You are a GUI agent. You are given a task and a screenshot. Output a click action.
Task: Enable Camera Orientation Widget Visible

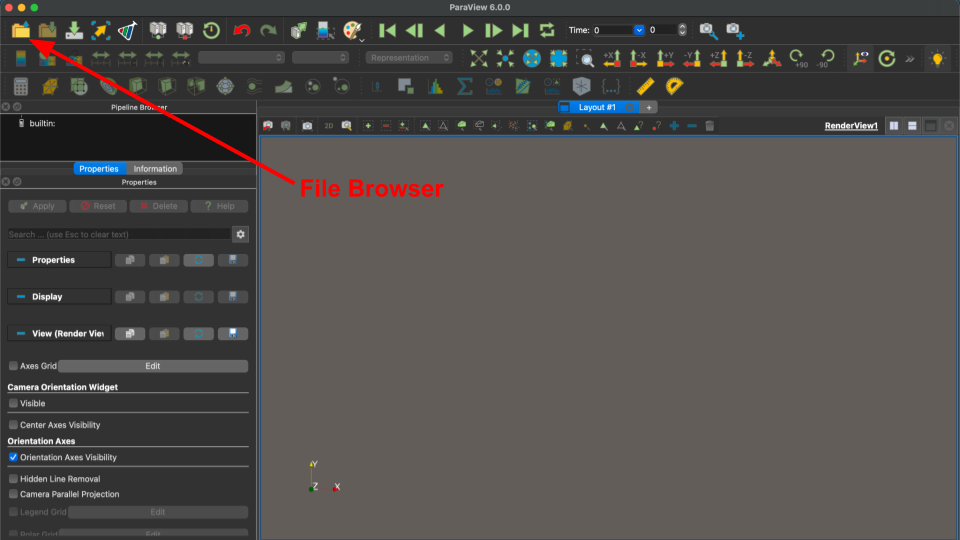(13, 403)
